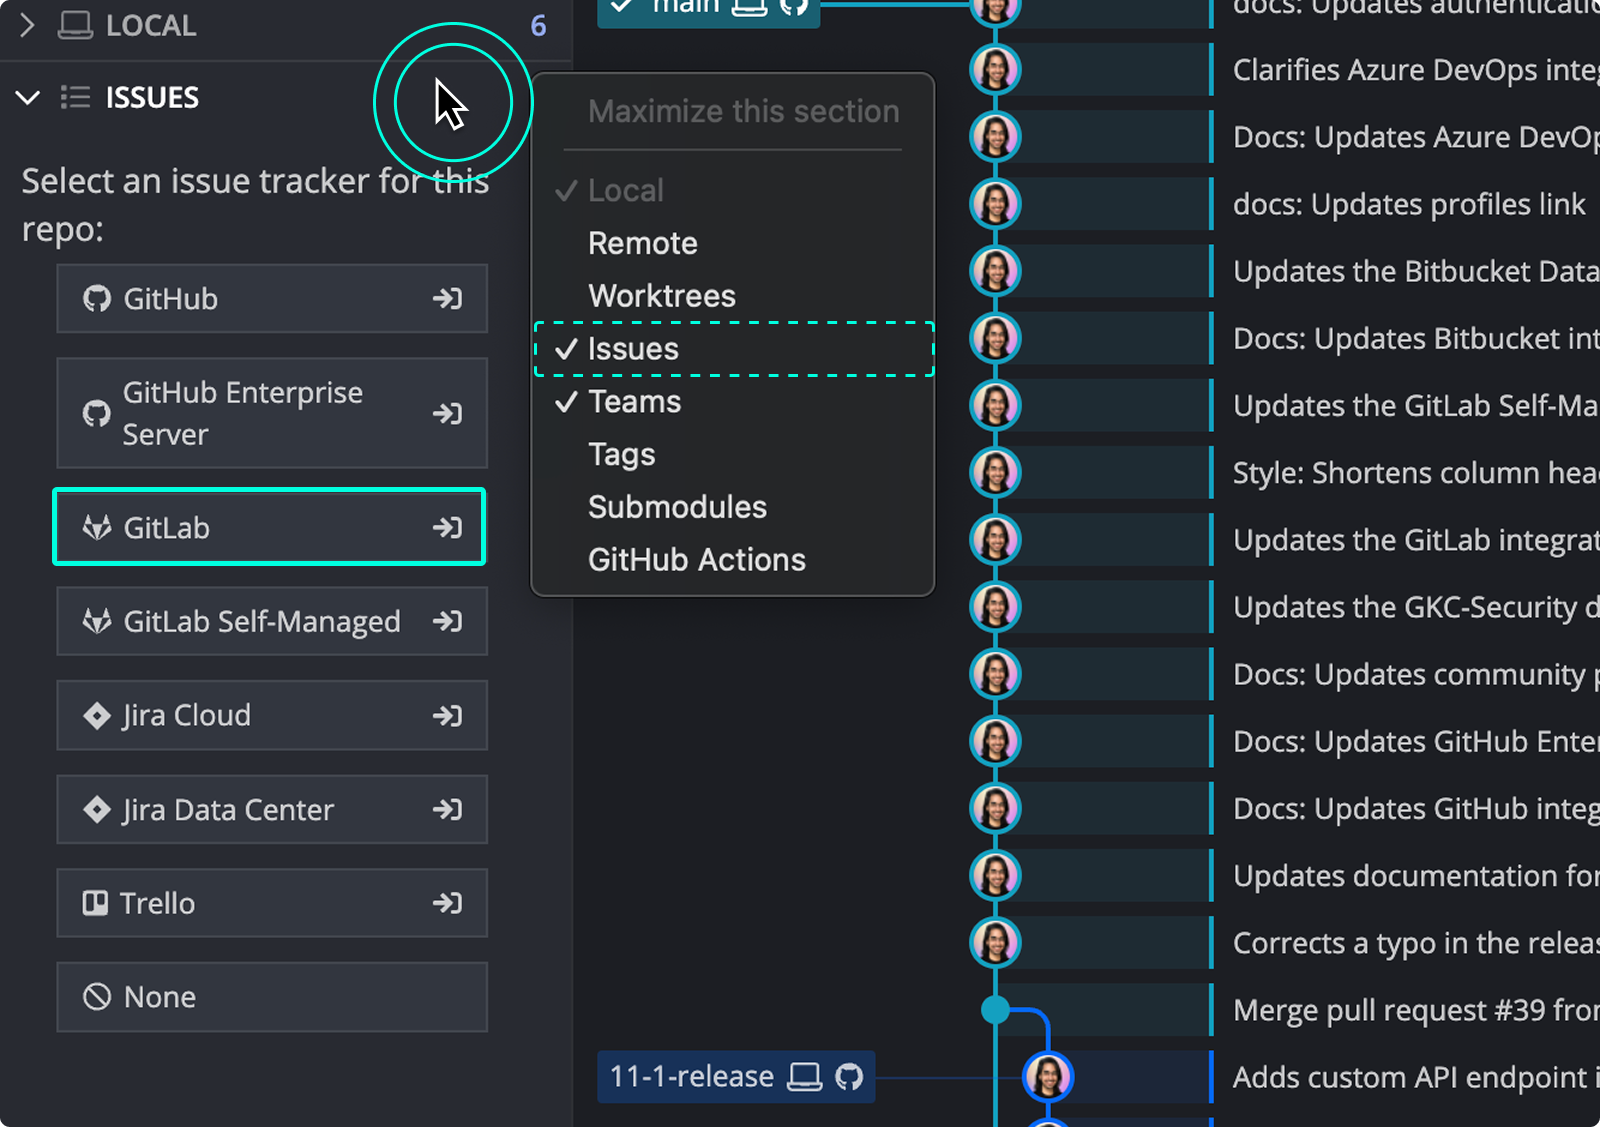Image resolution: width=1600 pixels, height=1127 pixels.
Task: Click the laptop icon on the 11-1-release label
Action: (x=806, y=1076)
